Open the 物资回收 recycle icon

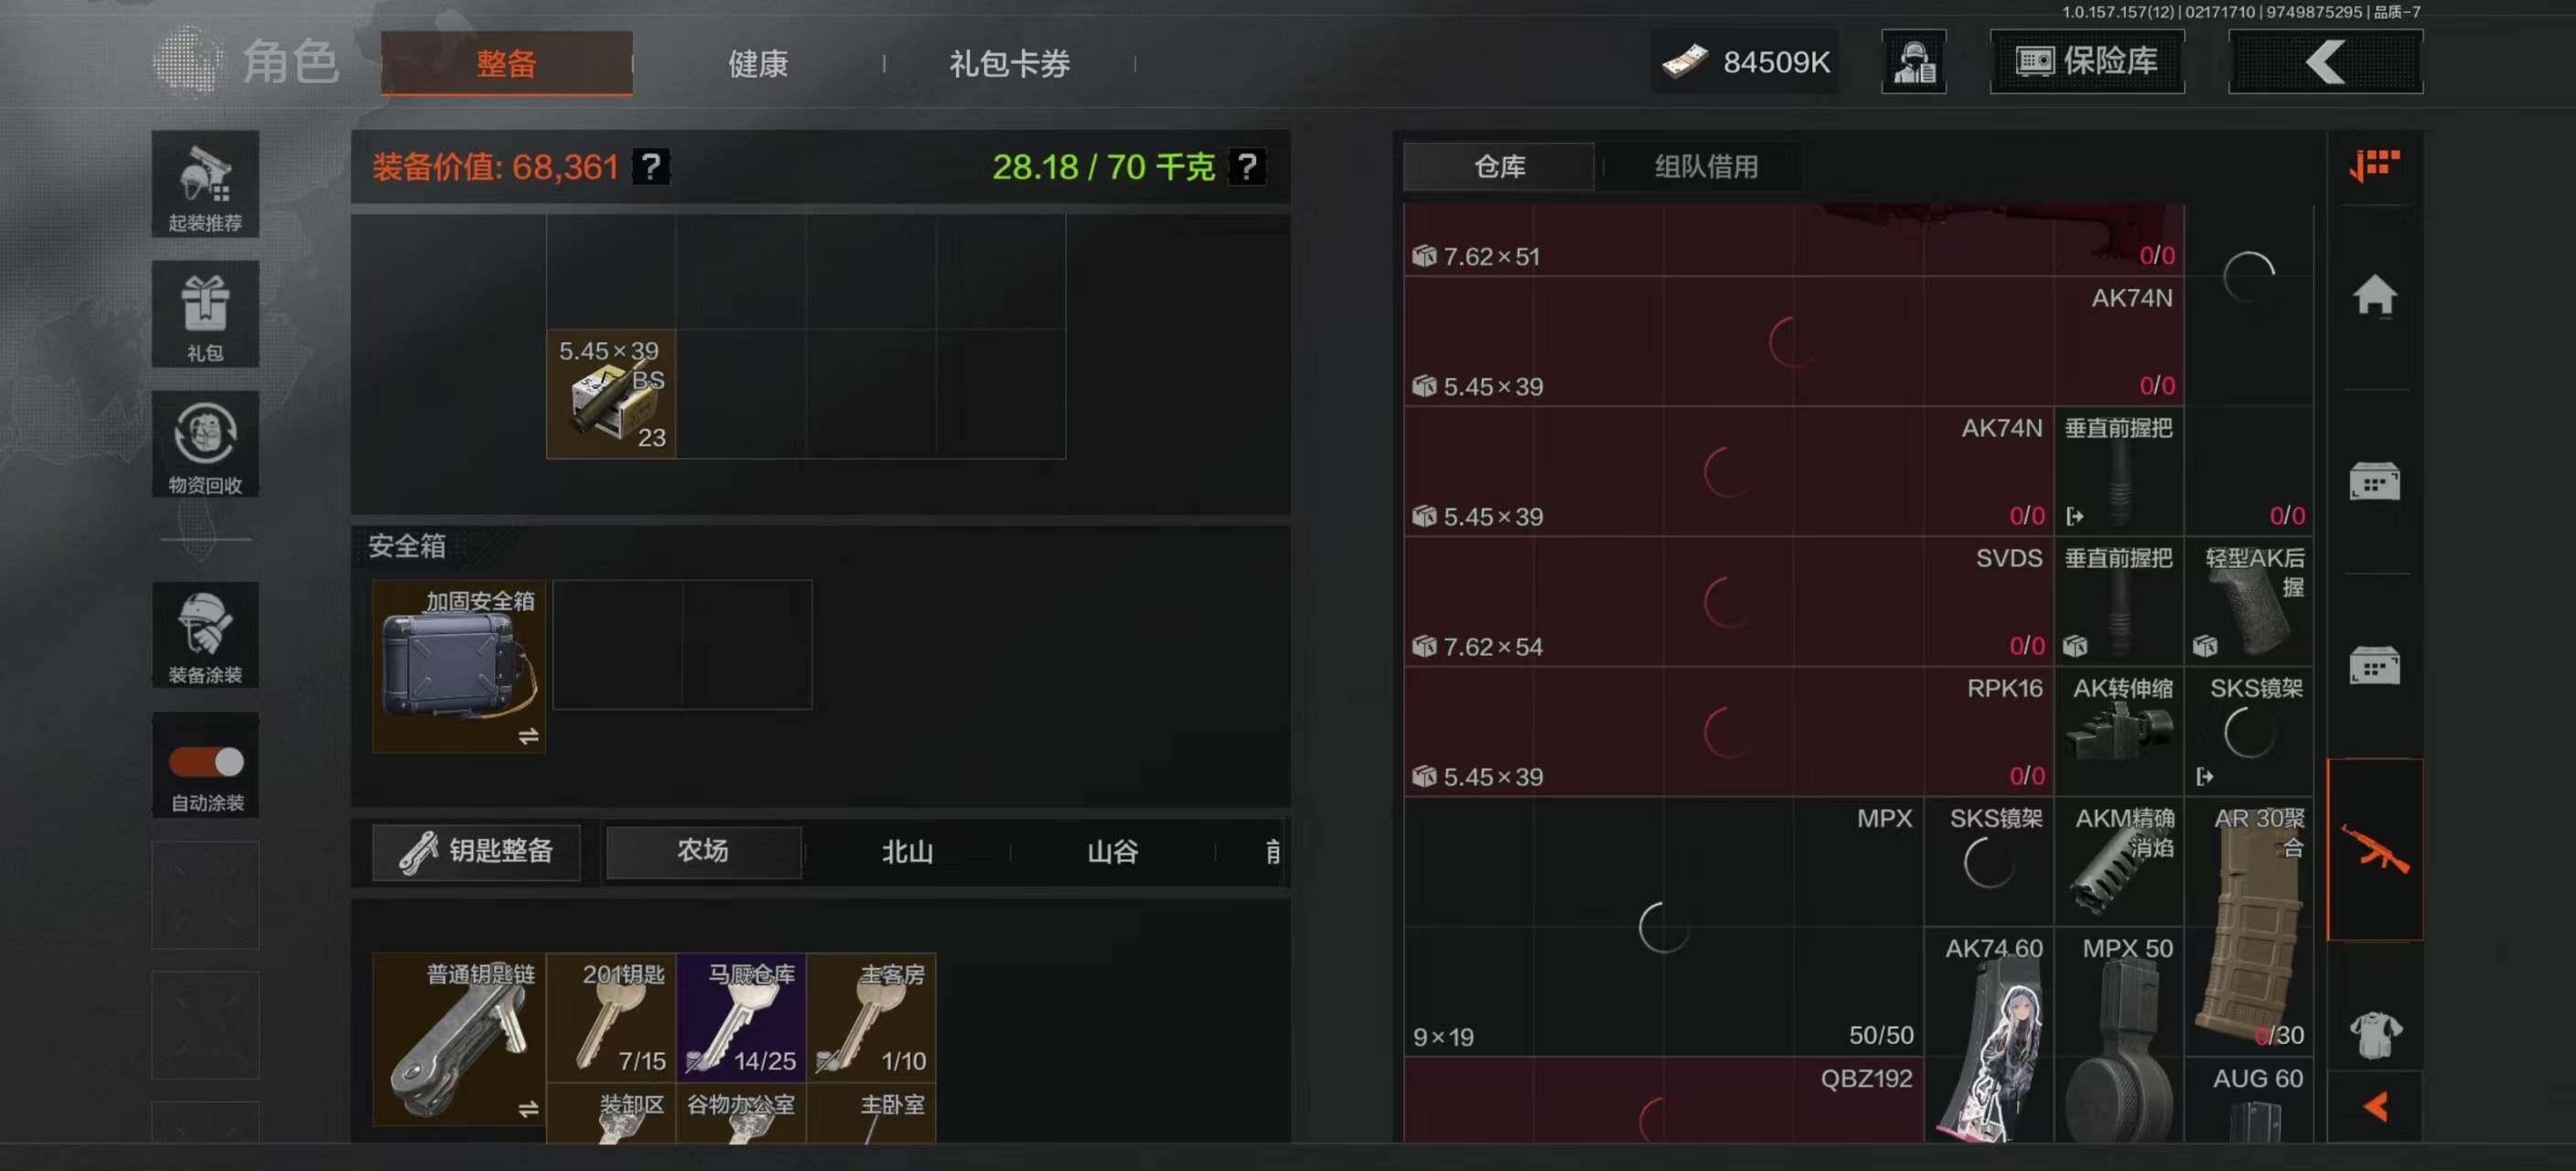[205, 444]
